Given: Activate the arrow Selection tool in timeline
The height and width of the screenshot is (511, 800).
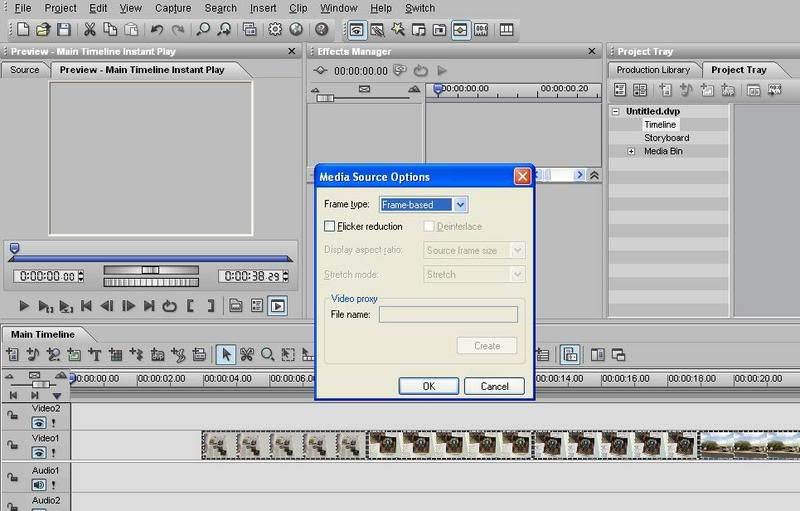Looking at the screenshot, I should click(x=226, y=354).
